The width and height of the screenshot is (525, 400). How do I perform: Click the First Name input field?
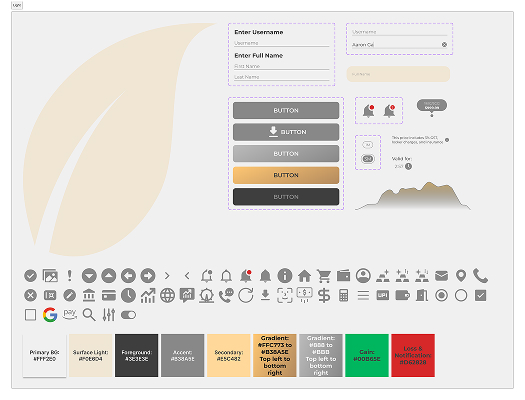pyautogui.click(x=282, y=67)
